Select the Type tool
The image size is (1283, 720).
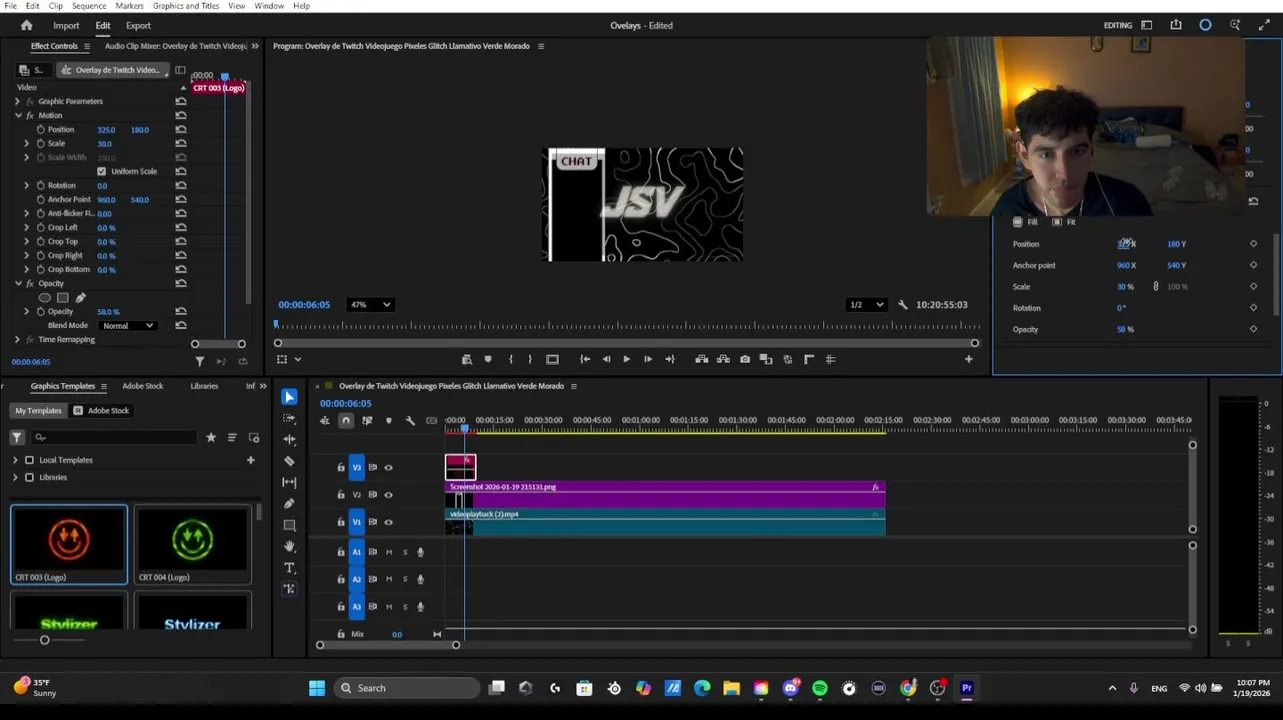[289, 567]
